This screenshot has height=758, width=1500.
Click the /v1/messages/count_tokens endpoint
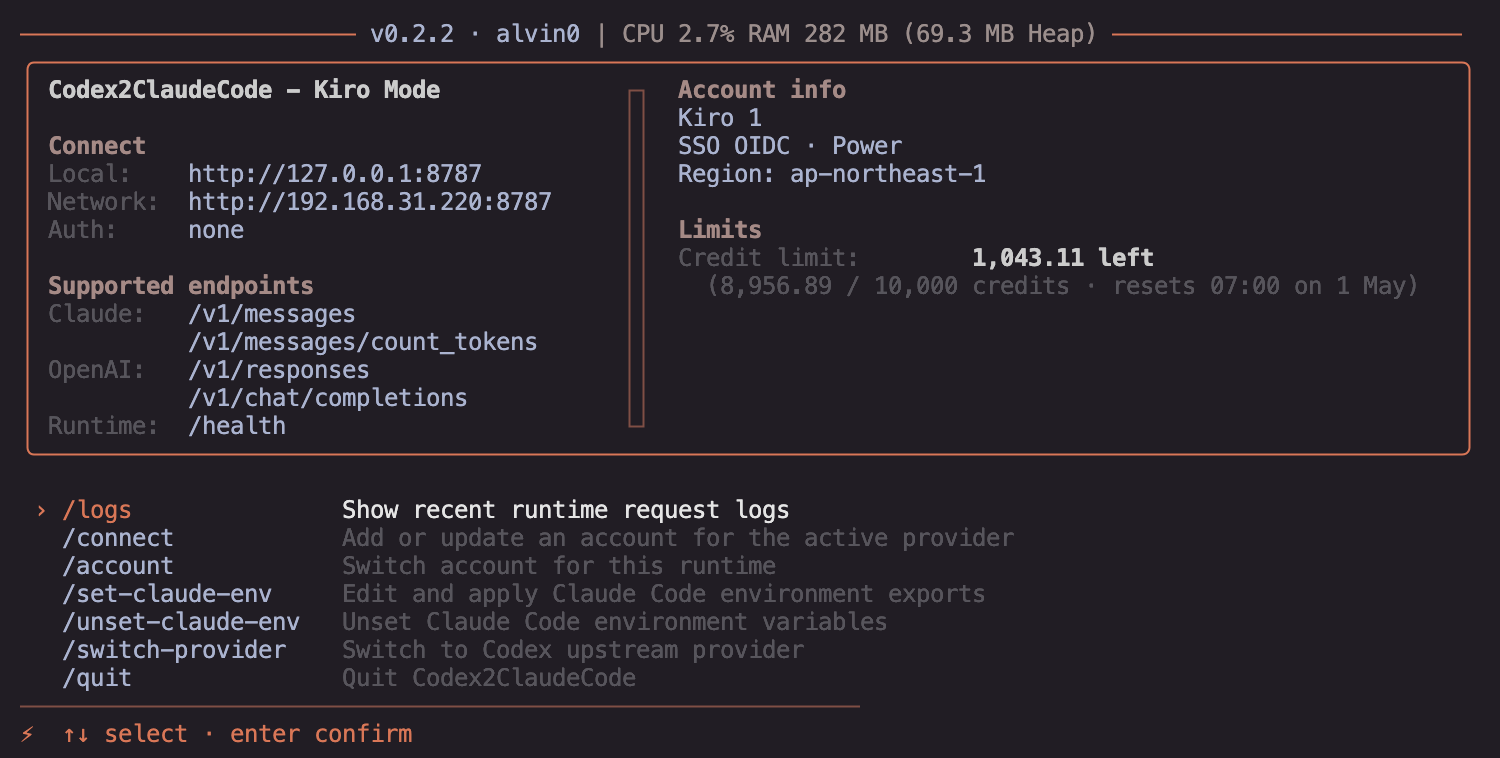pos(363,342)
